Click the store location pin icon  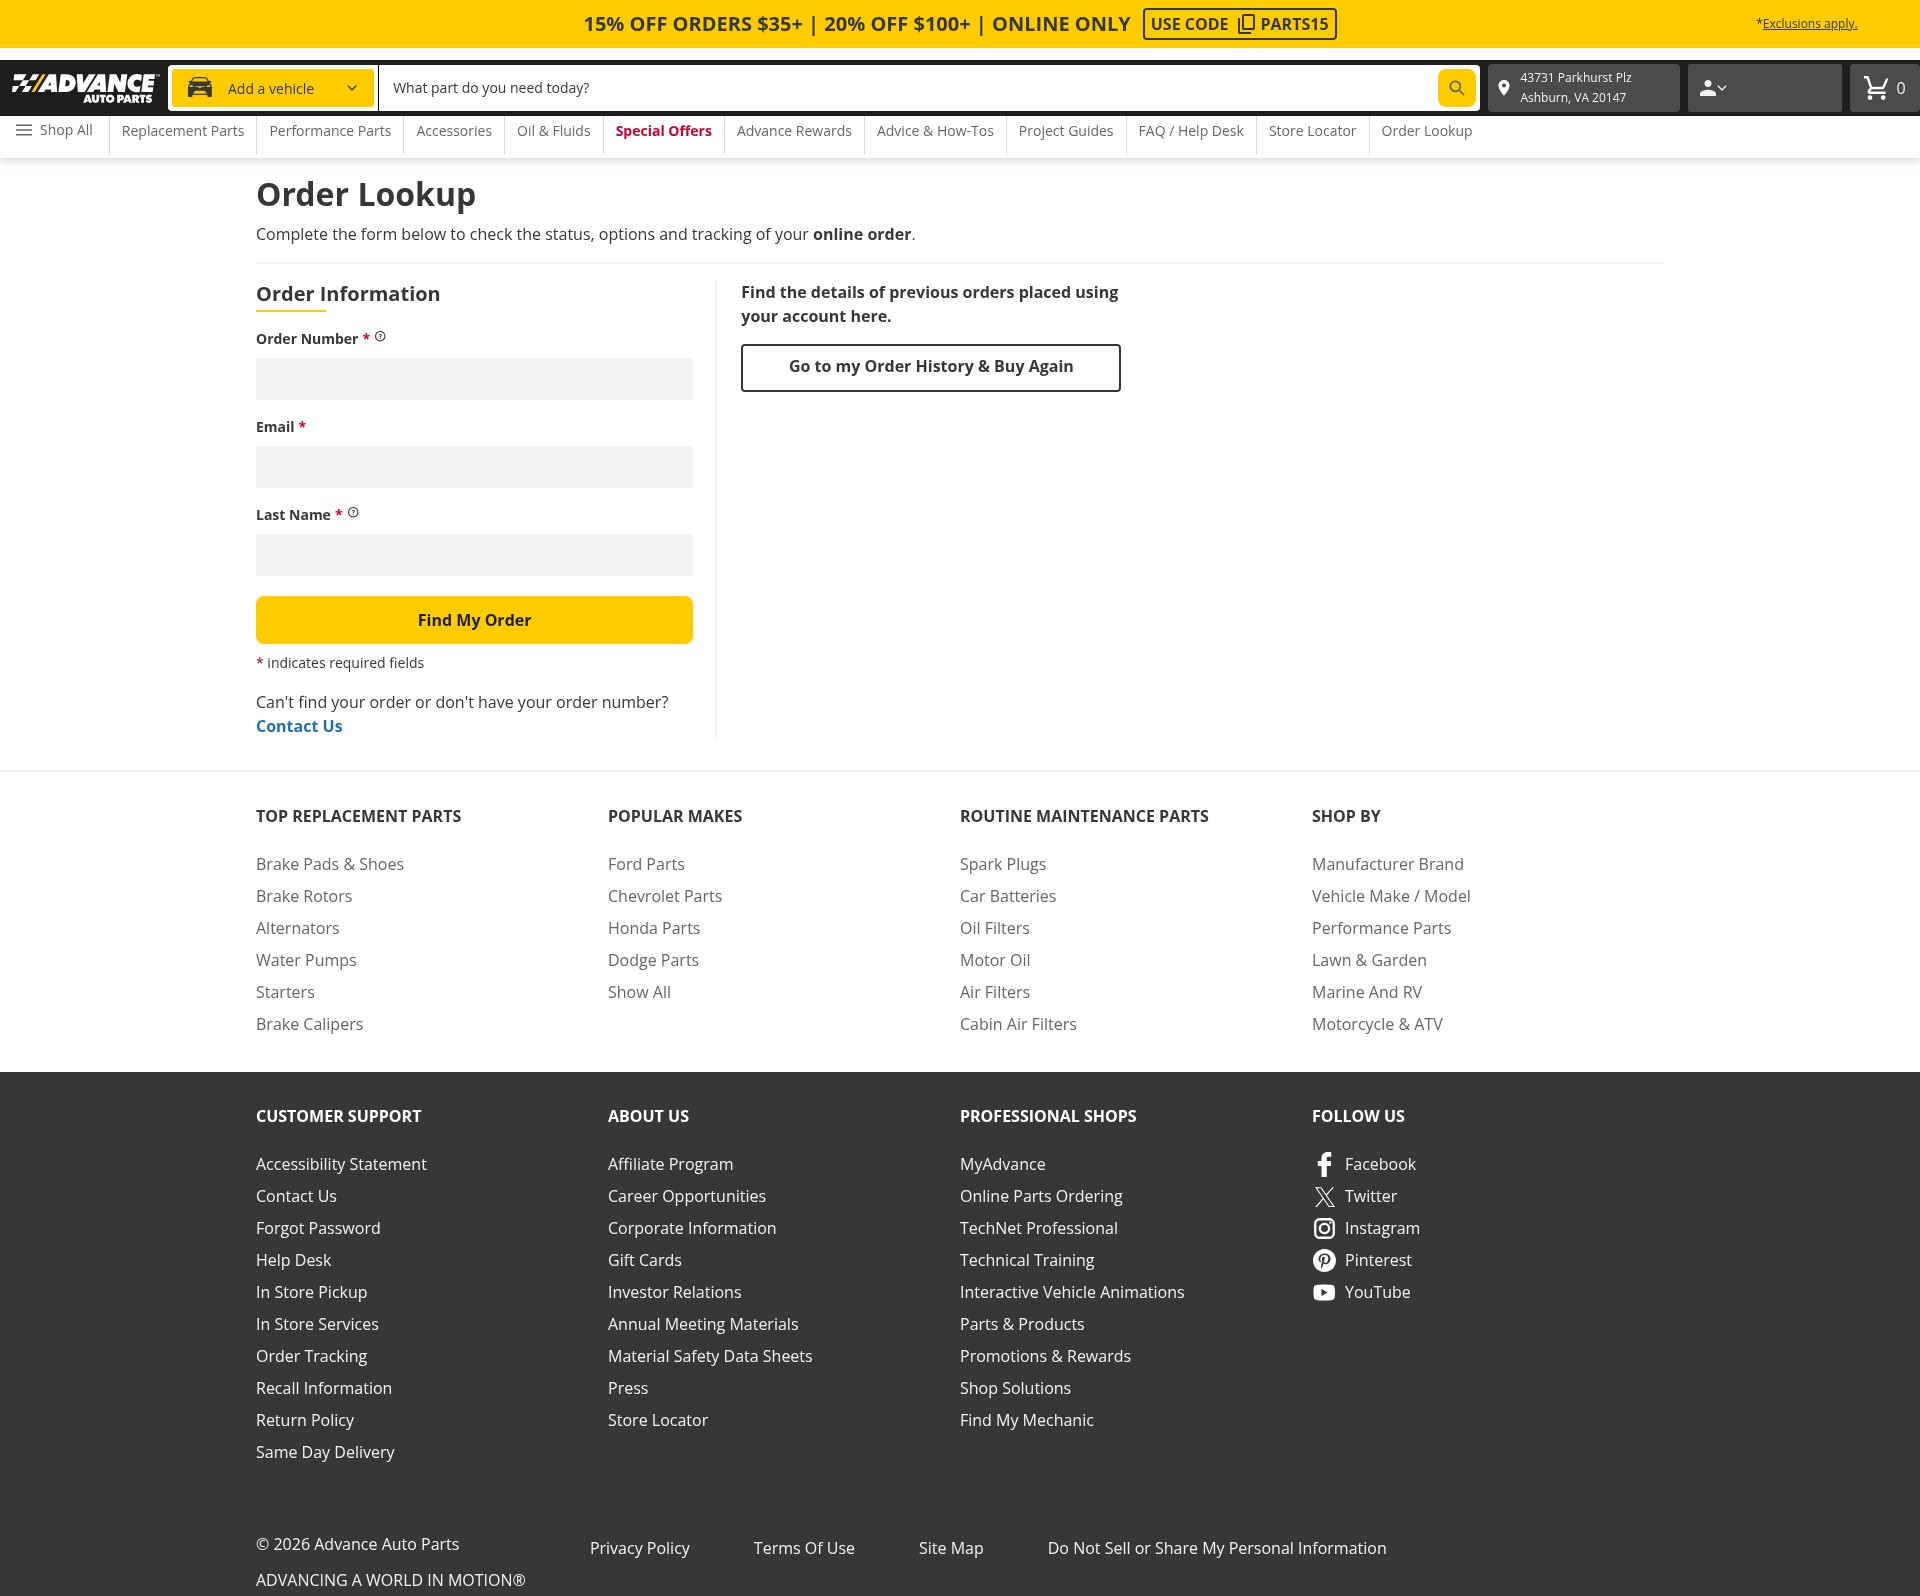[x=1503, y=88]
